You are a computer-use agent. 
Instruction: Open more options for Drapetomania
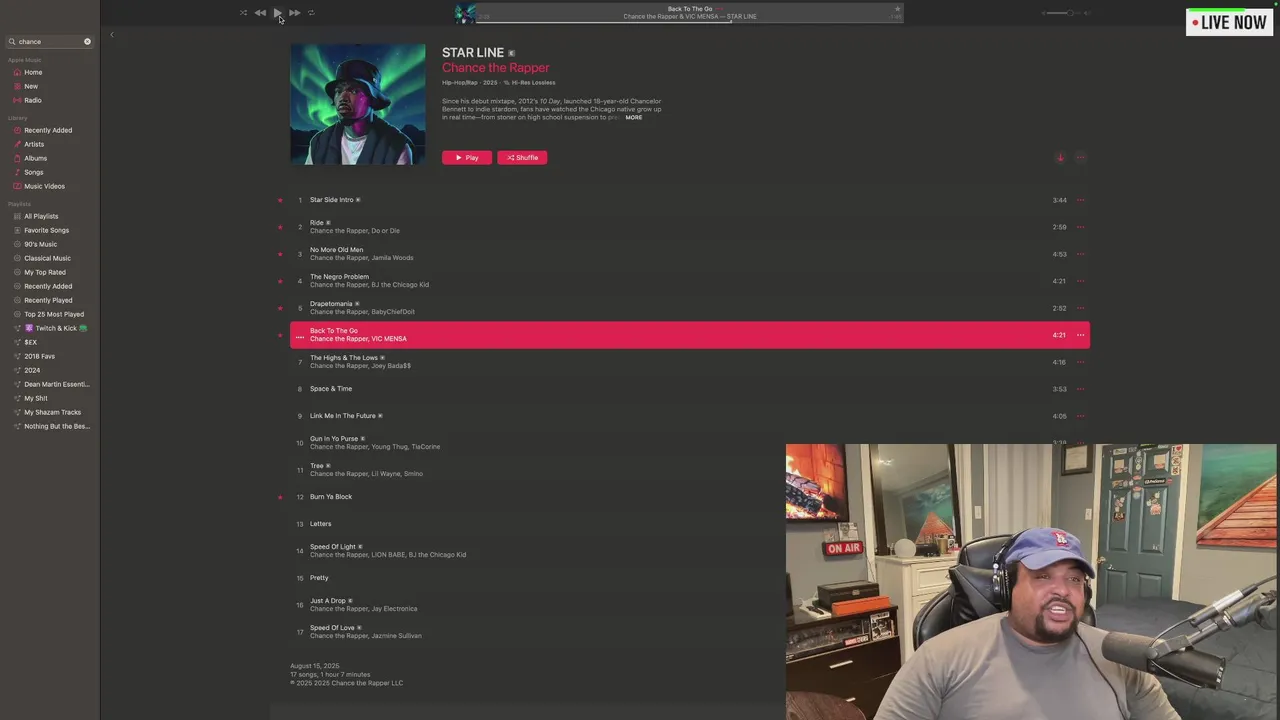pyautogui.click(x=1080, y=308)
